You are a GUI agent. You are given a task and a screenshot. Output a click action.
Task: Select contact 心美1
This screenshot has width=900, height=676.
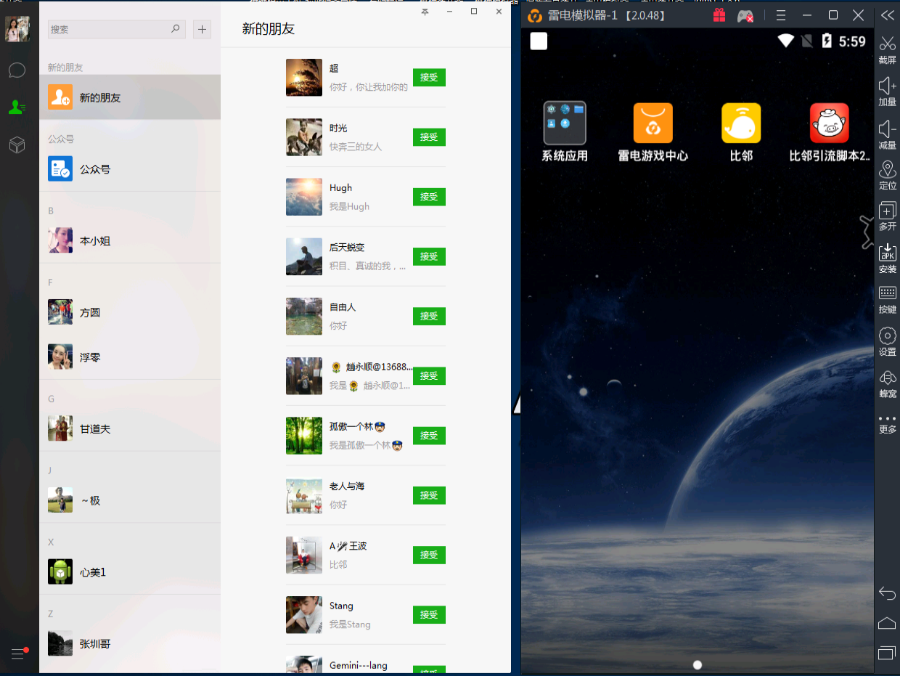tap(130, 572)
